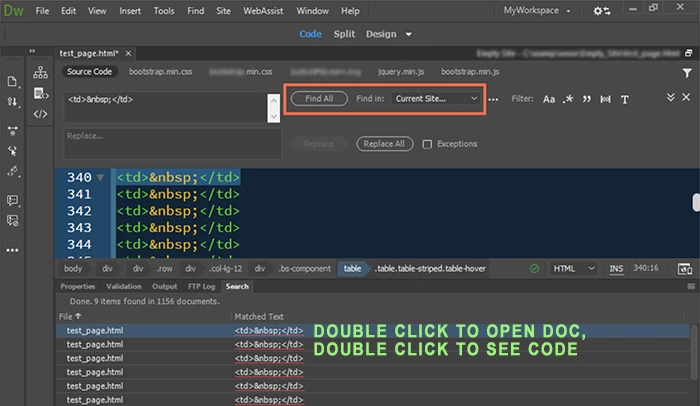This screenshot has width=700, height=406.
Task: Switch to Split view
Action: 344,34
